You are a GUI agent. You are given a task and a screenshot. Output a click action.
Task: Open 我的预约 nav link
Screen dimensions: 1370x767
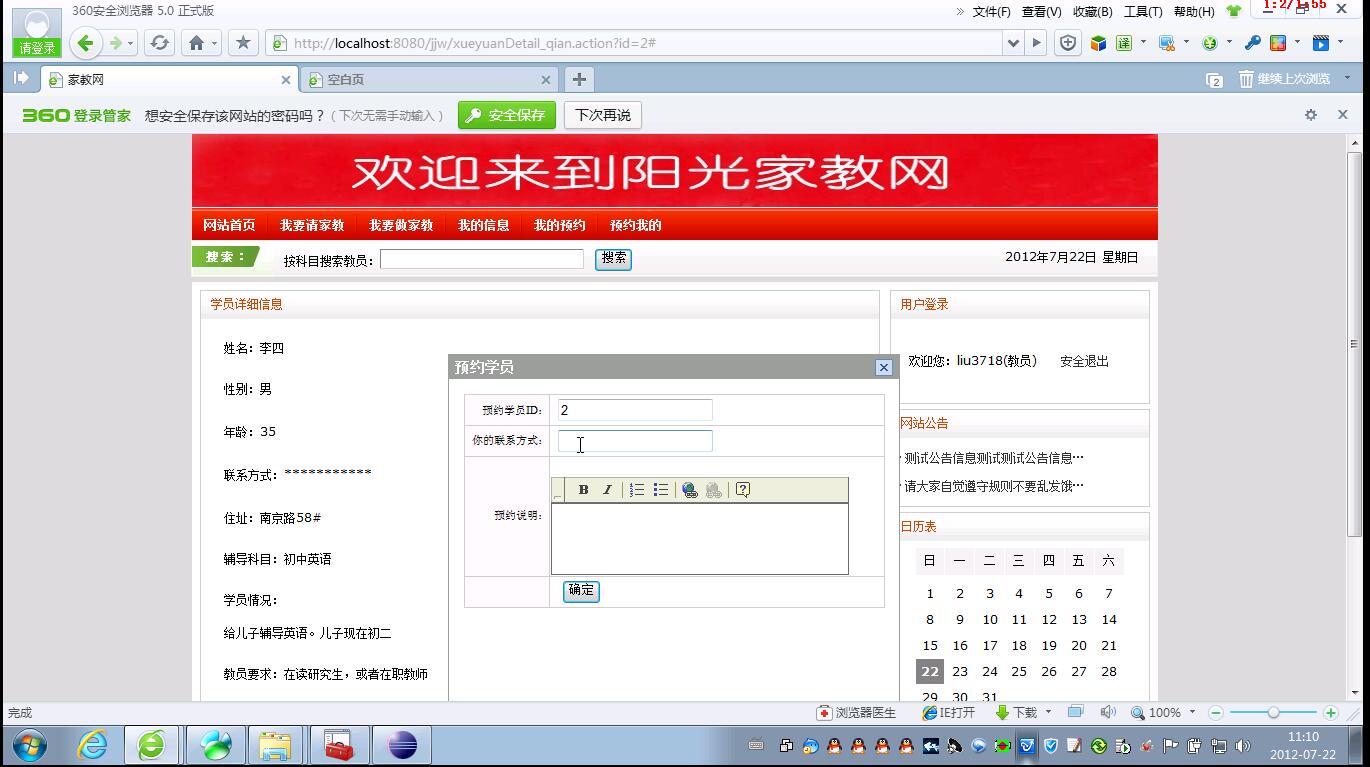coord(559,225)
